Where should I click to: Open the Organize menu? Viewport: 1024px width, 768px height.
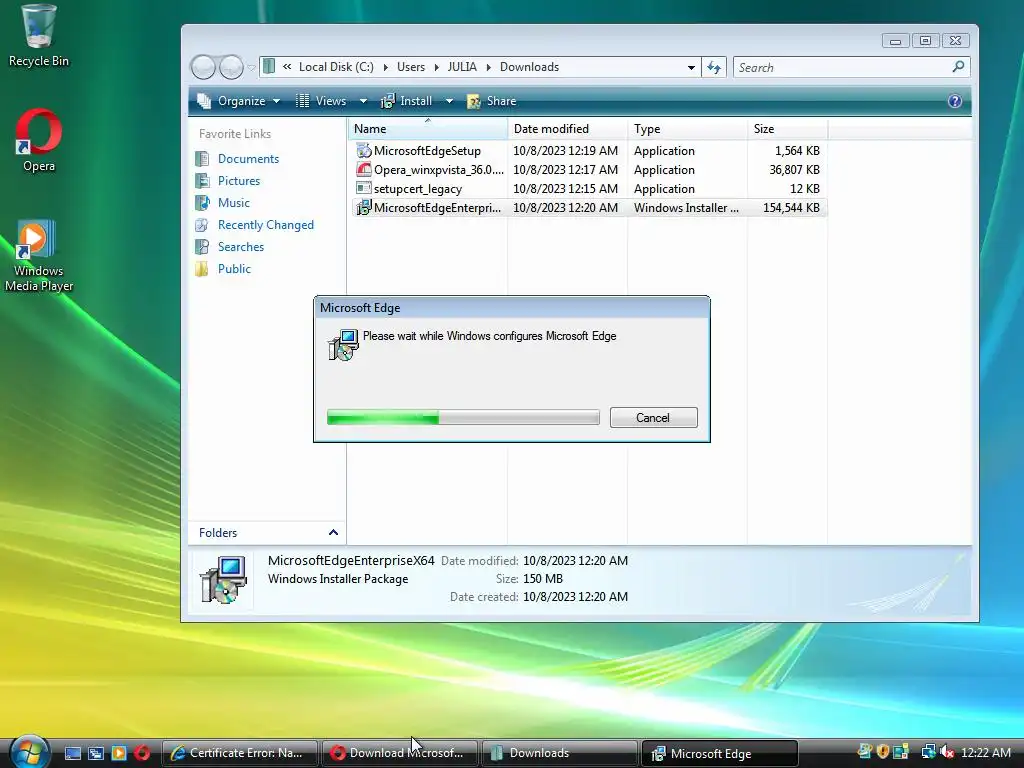[239, 101]
